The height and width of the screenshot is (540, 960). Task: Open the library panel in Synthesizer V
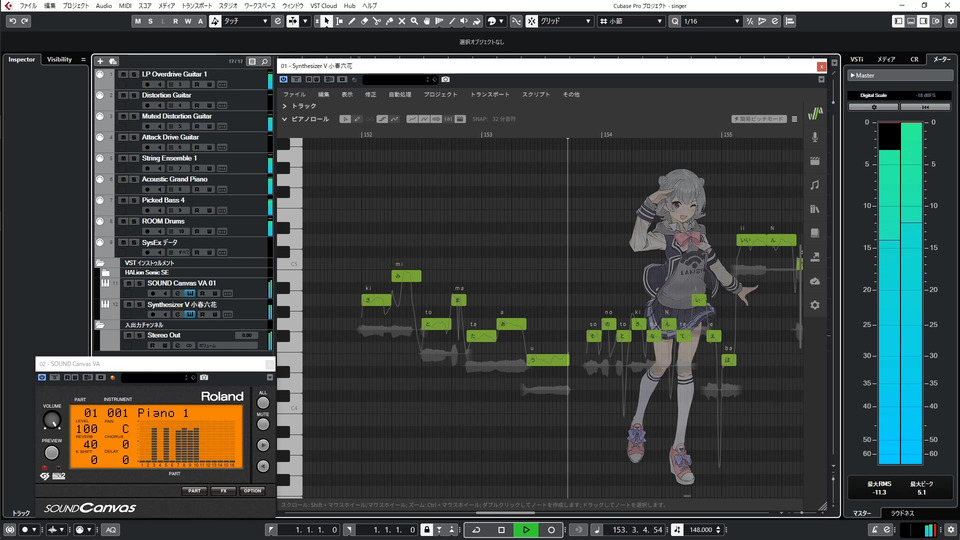(815, 209)
